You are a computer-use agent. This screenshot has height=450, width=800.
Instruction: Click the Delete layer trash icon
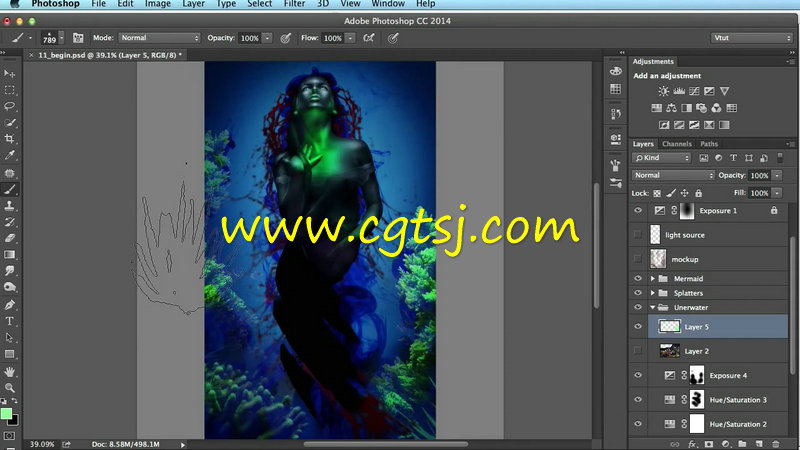coord(776,444)
